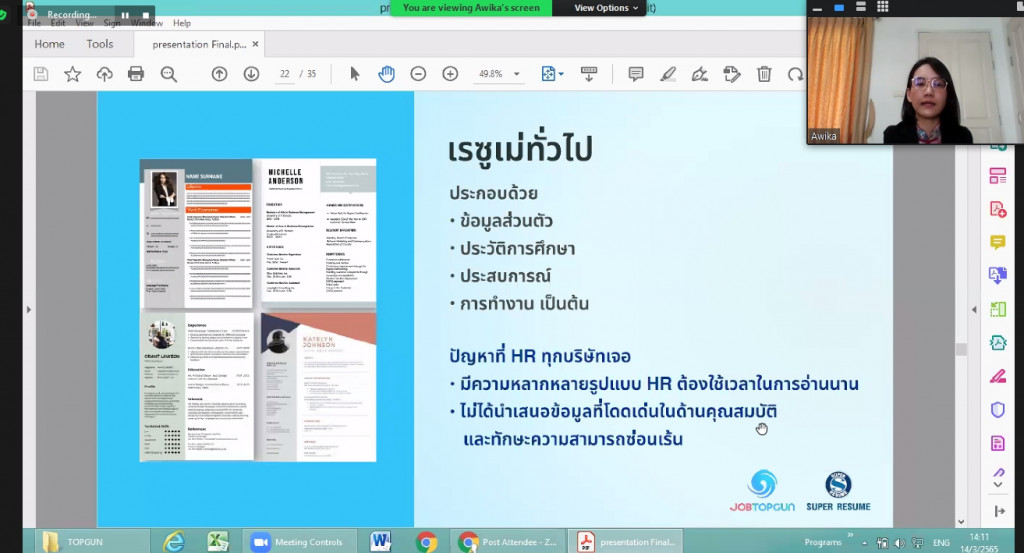Click the delete trash icon
Image resolution: width=1024 pixels, height=553 pixels.
pos(764,74)
